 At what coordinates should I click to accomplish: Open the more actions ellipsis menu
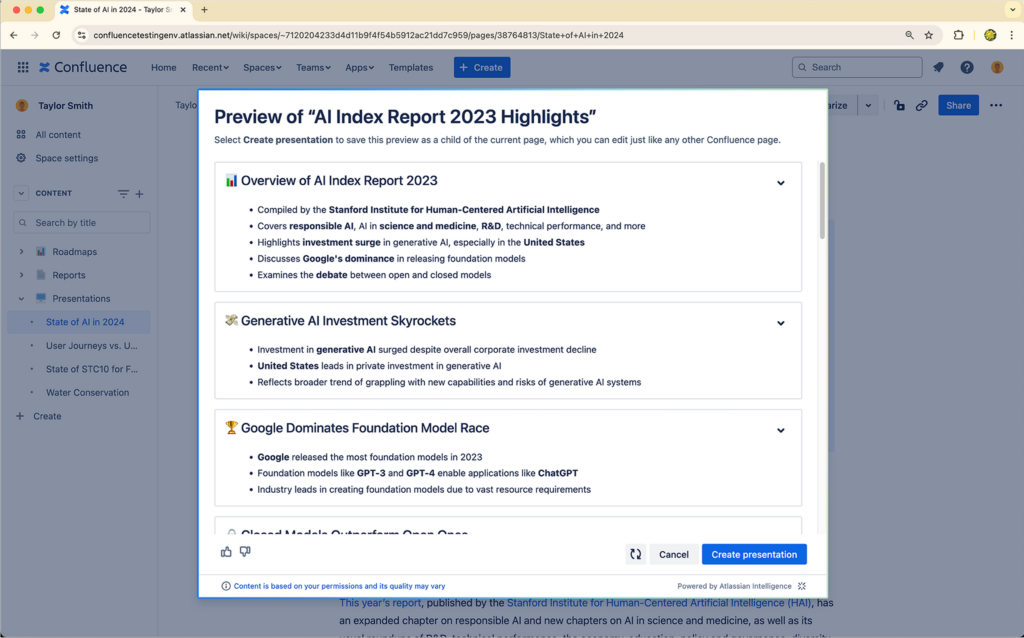point(996,105)
